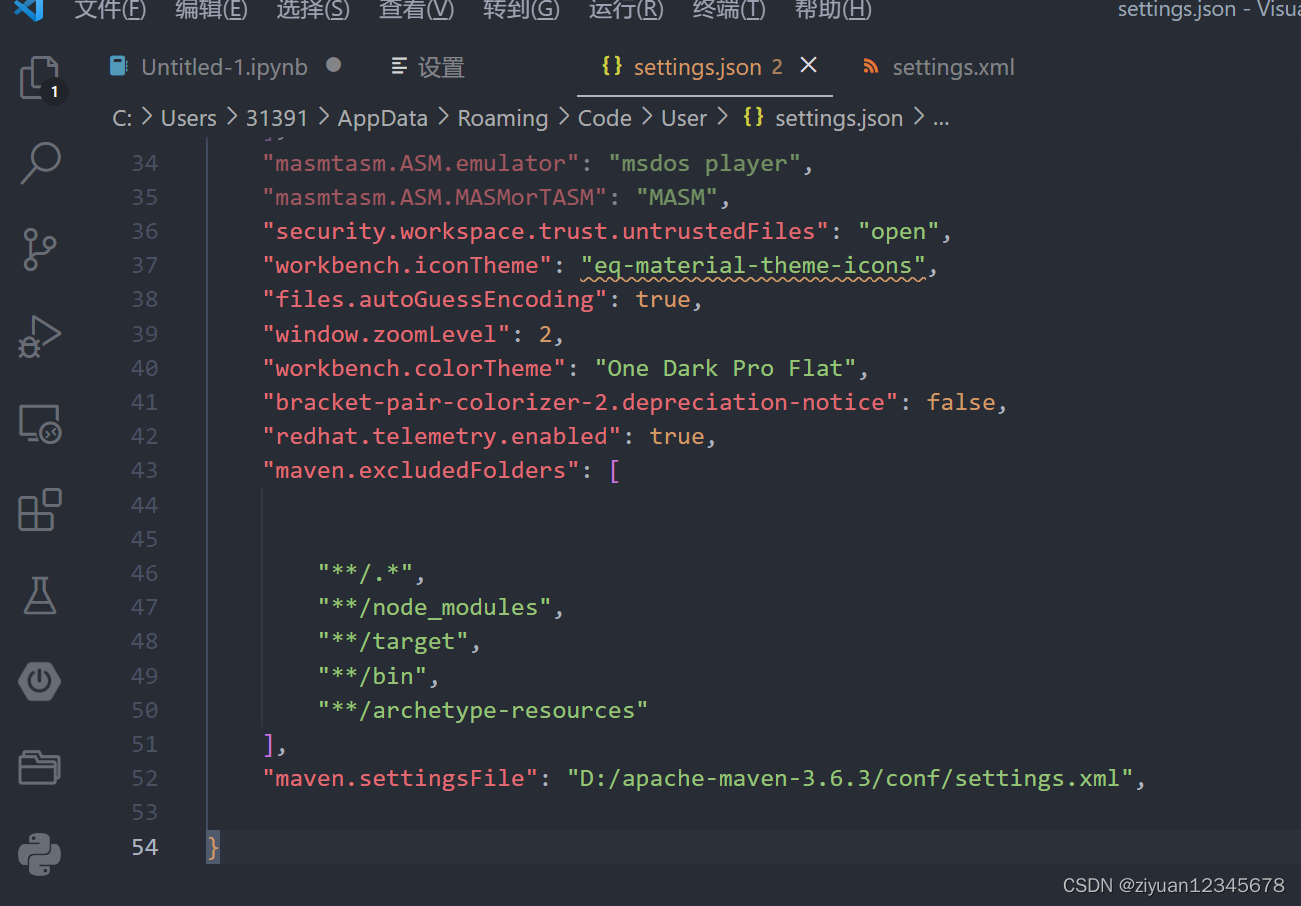The image size is (1301, 906).
Task: Click line number 54 in the gutter
Action: (x=144, y=846)
